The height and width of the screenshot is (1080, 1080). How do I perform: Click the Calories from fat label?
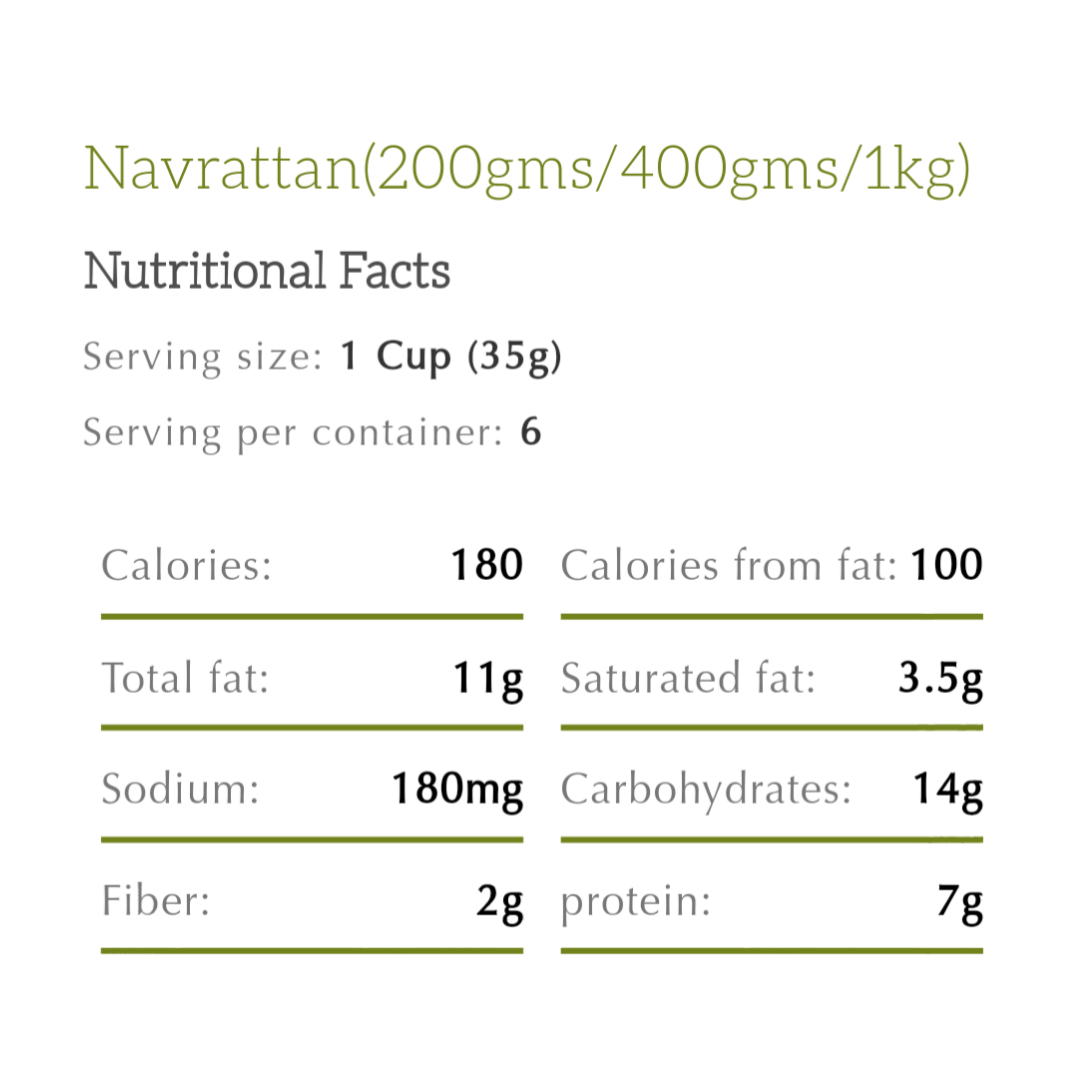click(729, 566)
